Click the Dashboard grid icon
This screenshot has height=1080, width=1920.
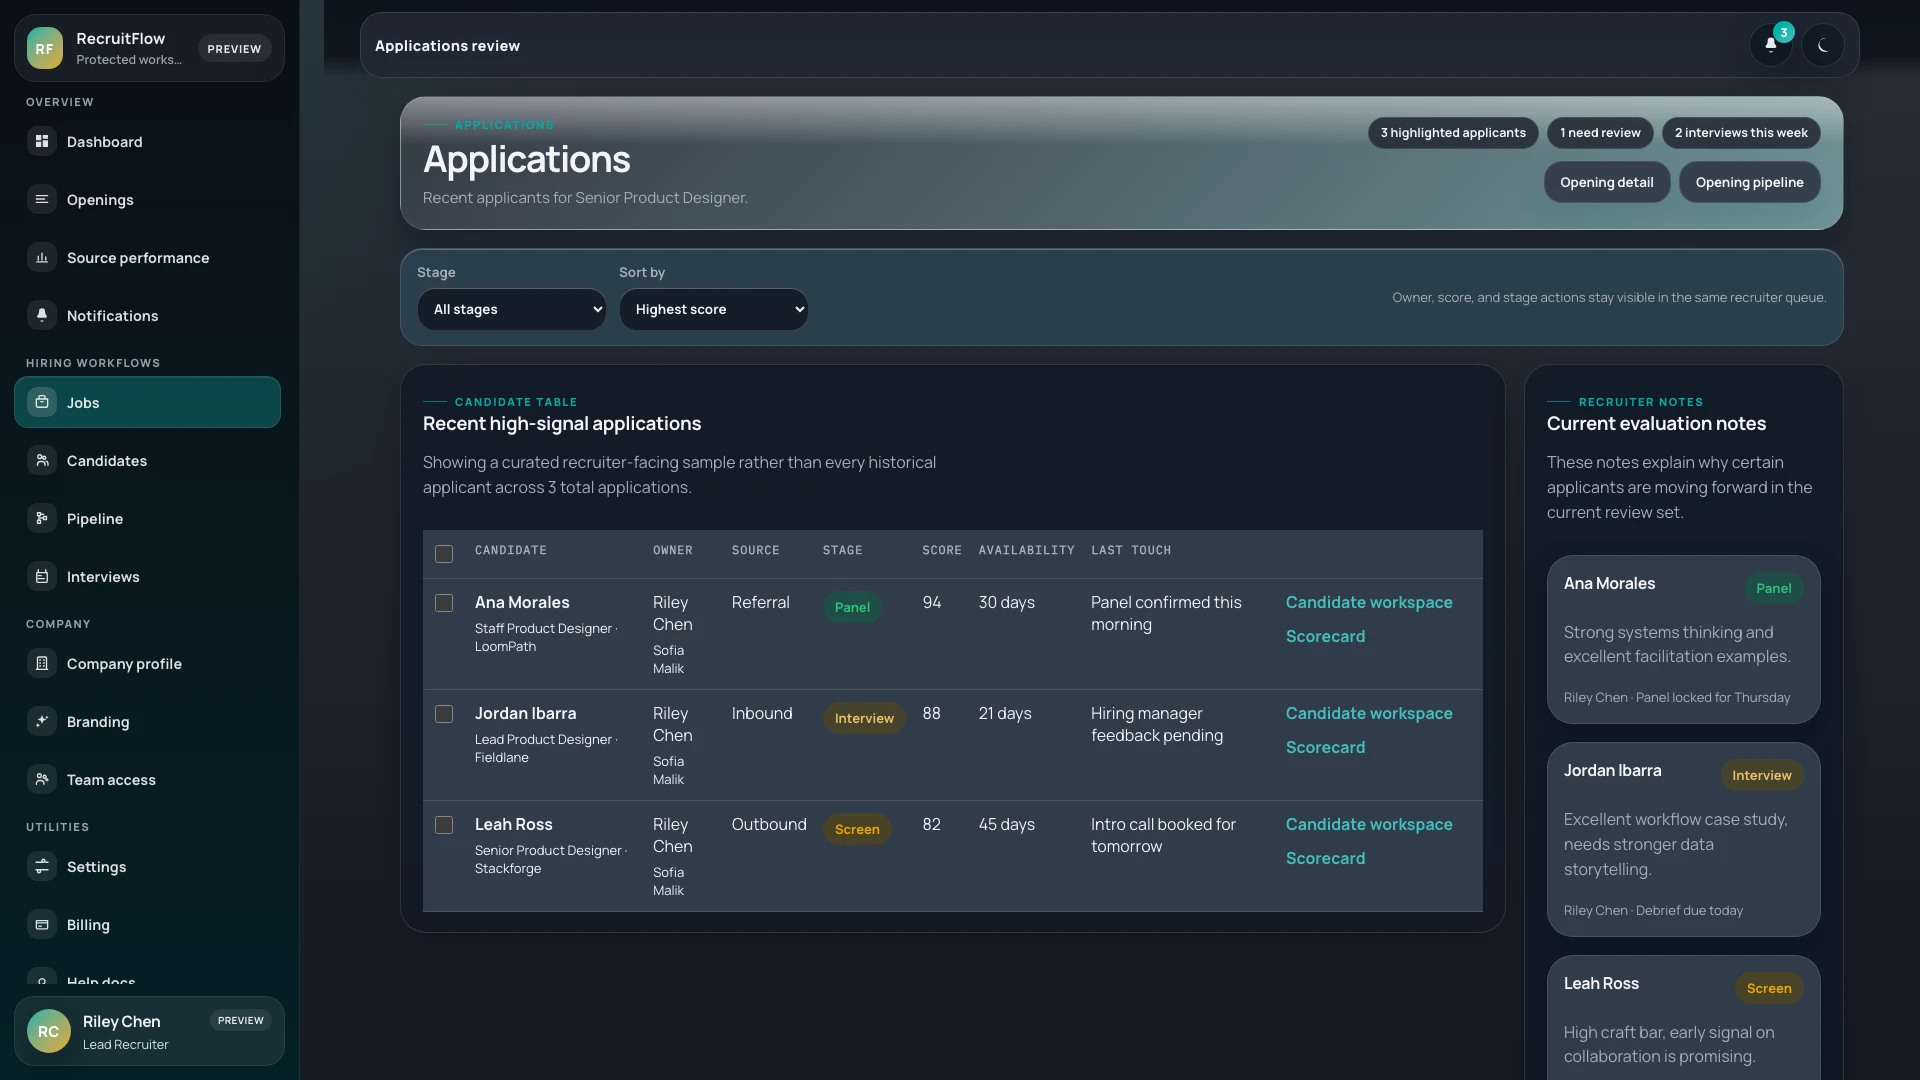coord(42,142)
